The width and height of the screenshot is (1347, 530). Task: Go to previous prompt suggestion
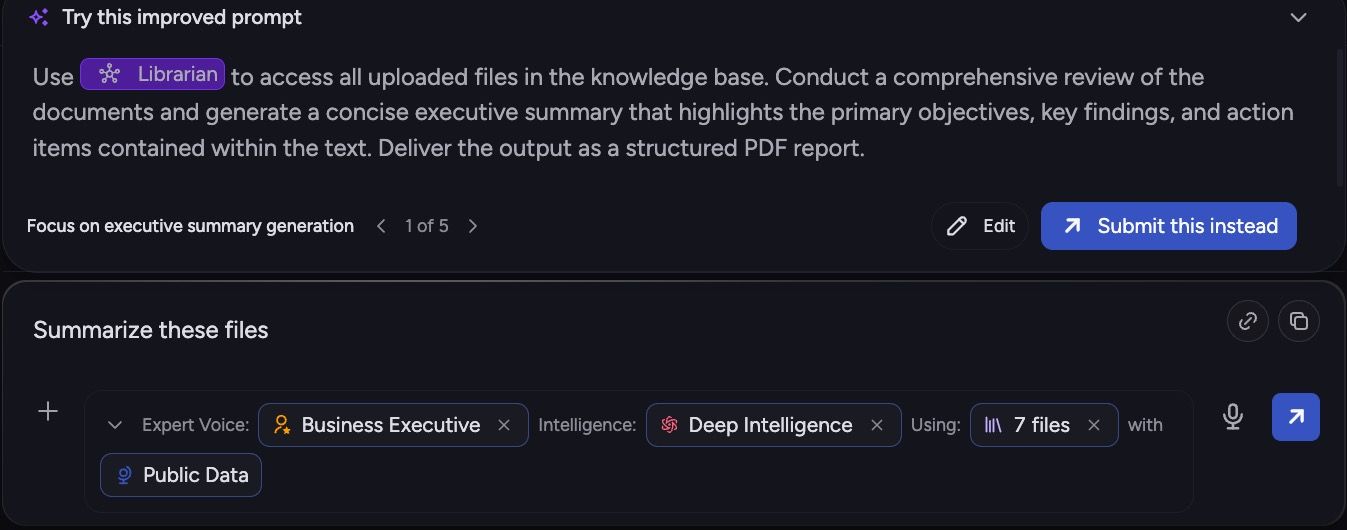coord(381,226)
